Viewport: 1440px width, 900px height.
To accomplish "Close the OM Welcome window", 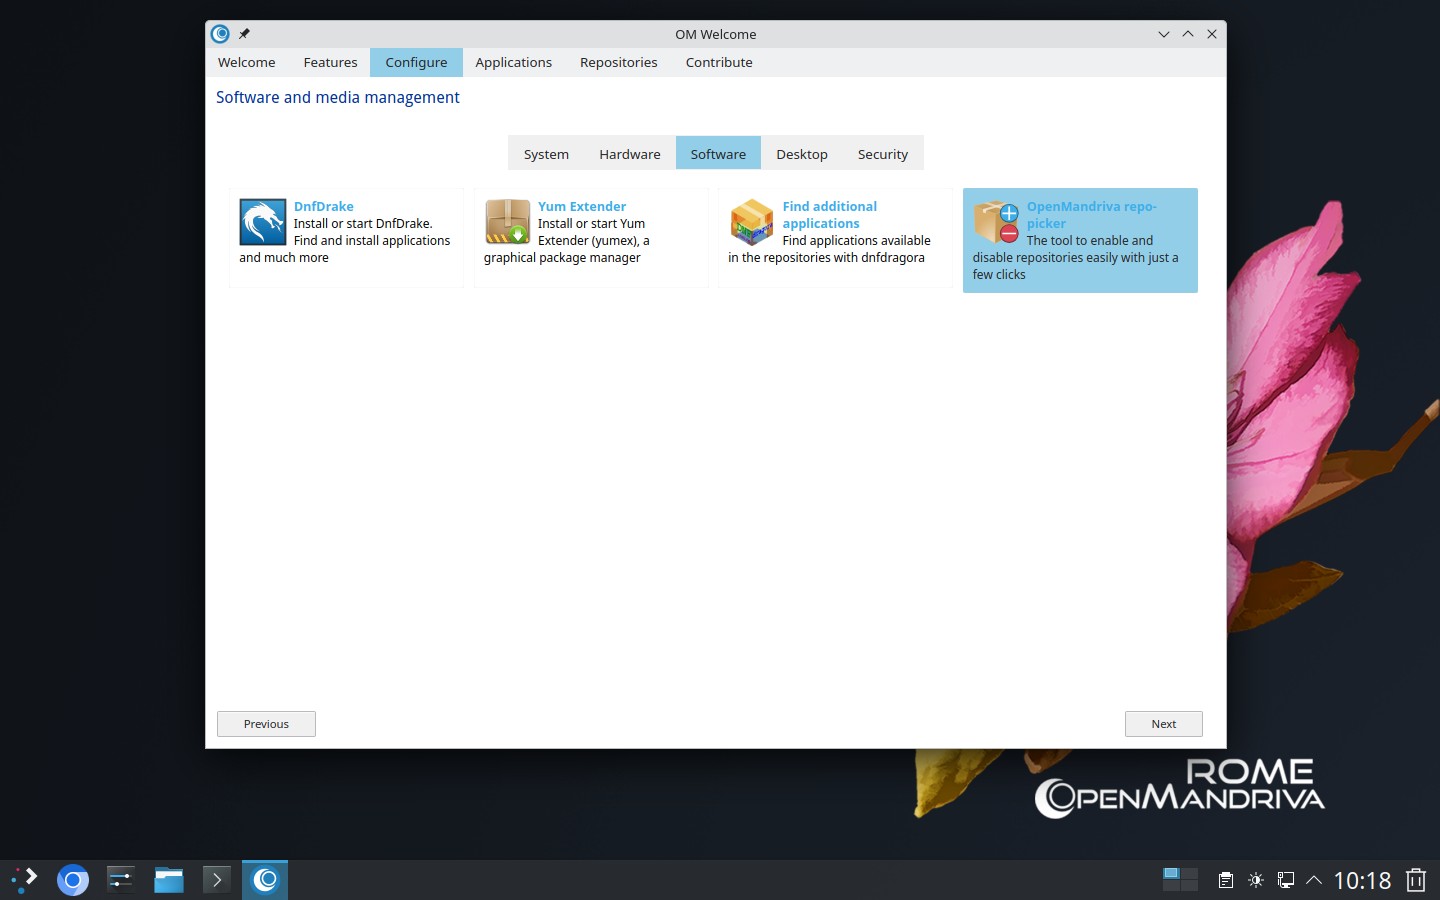I will [1212, 34].
